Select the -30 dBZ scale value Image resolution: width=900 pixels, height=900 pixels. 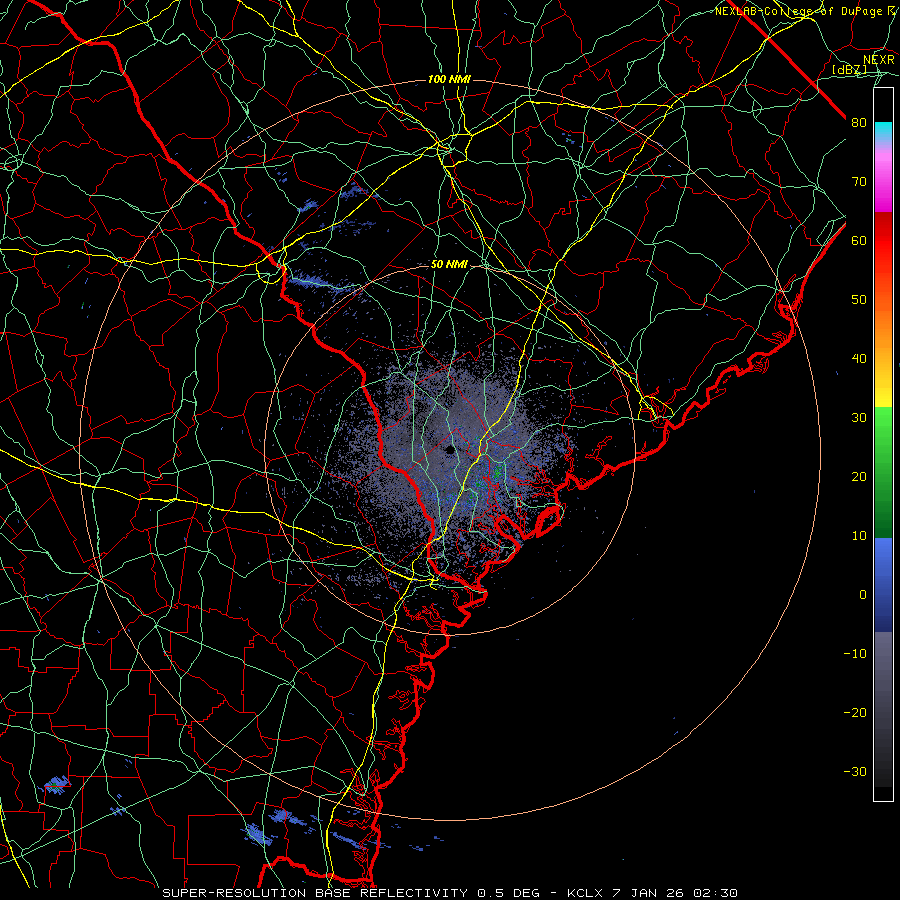[x=855, y=771]
